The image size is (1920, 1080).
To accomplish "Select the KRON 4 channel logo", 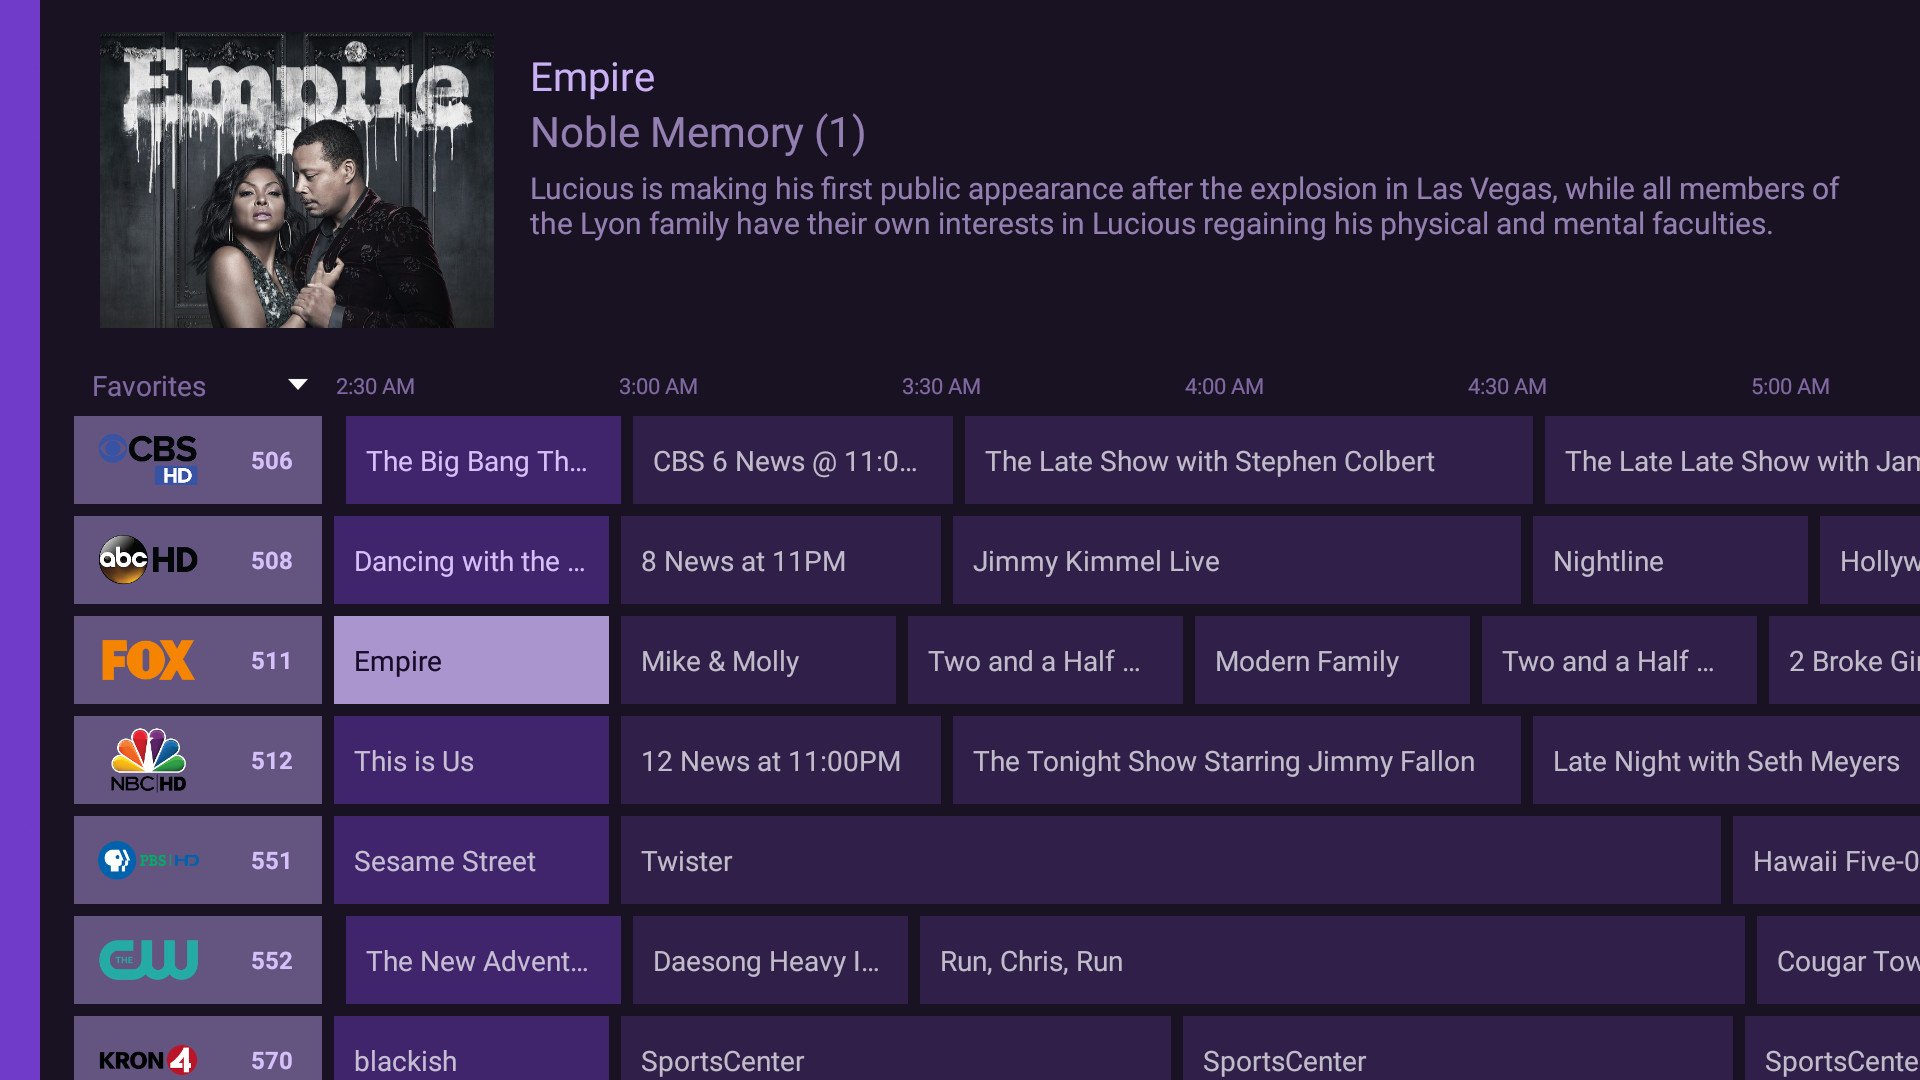I will pyautogui.click(x=148, y=1059).
